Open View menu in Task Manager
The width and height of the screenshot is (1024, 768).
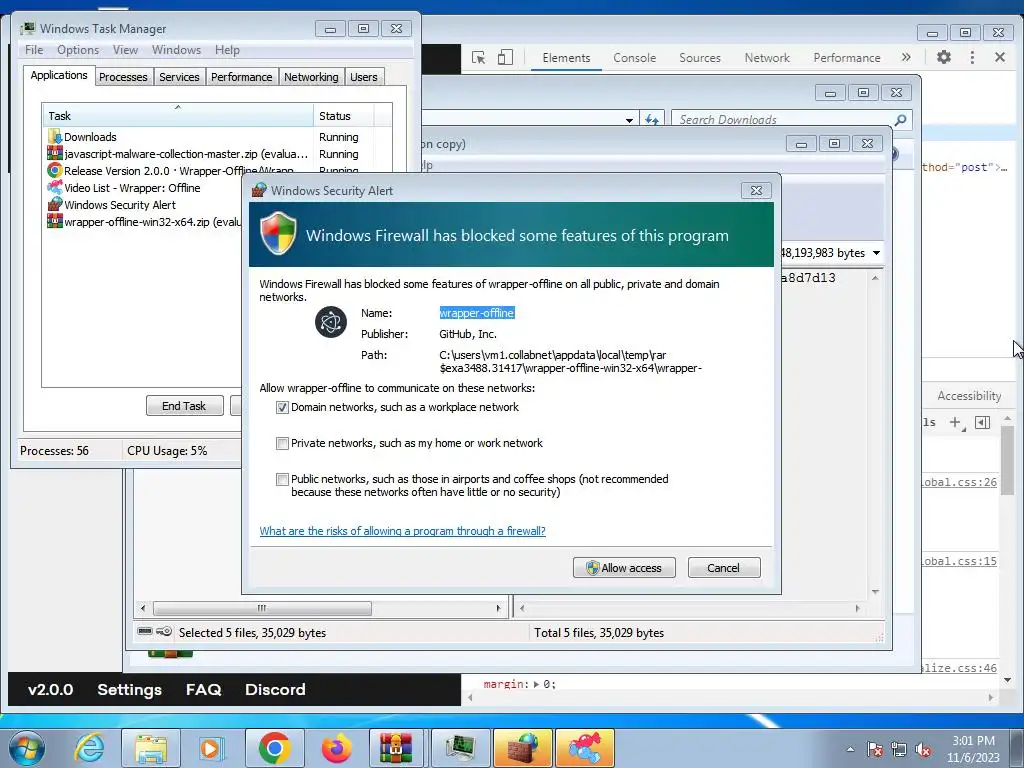click(x=125, y=50)
